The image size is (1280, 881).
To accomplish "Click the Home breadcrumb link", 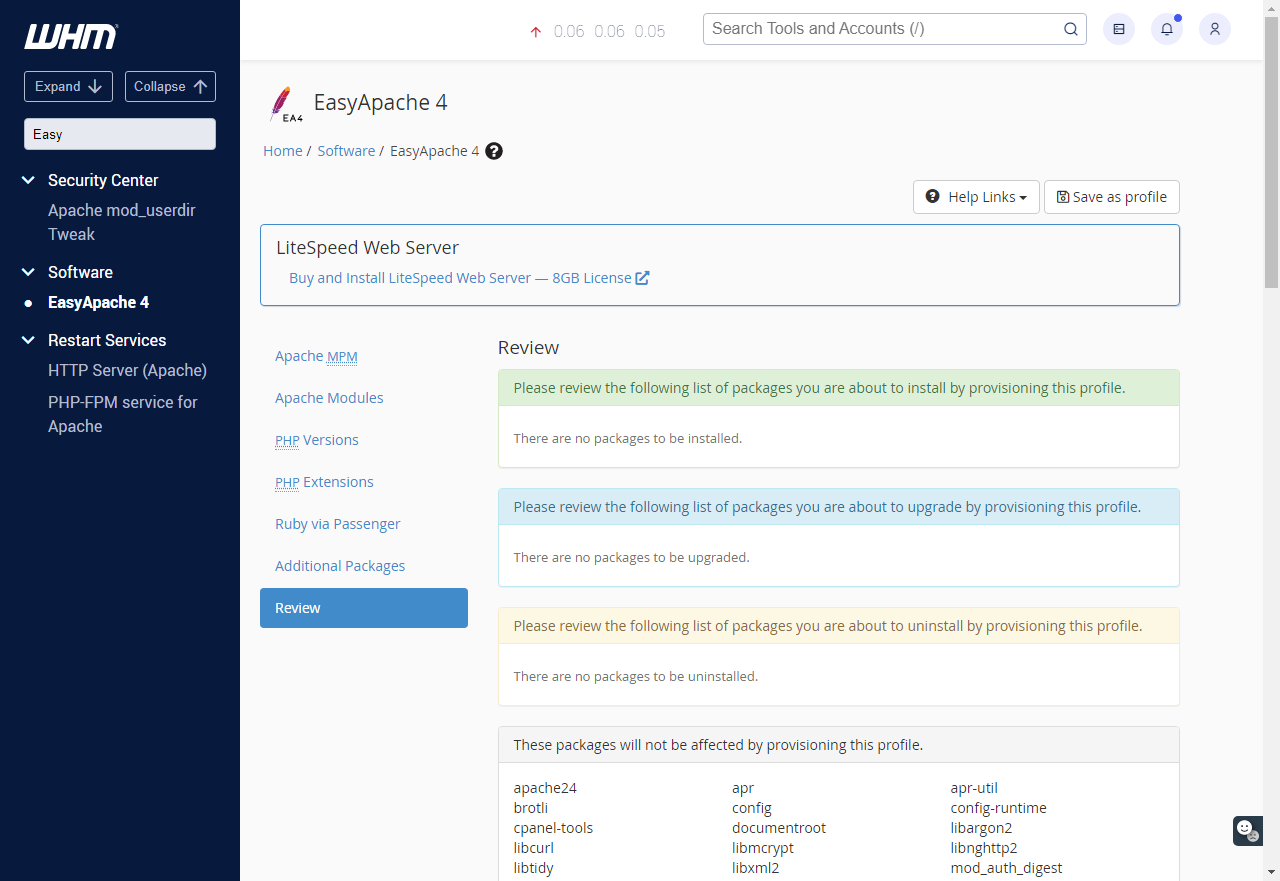I will [x=283, y=151].
